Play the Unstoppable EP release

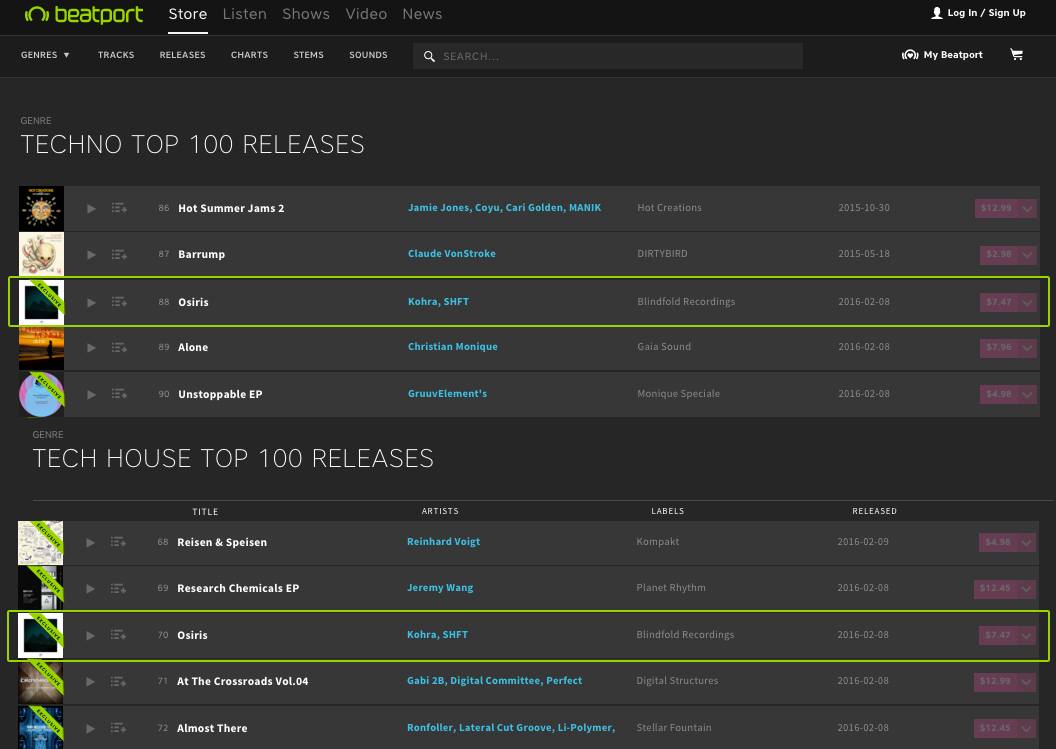pos(91,395)
